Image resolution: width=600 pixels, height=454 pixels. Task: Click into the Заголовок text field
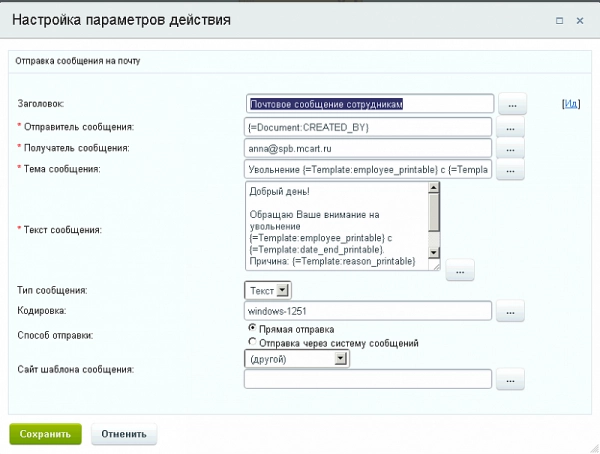(x=368, y=104)
